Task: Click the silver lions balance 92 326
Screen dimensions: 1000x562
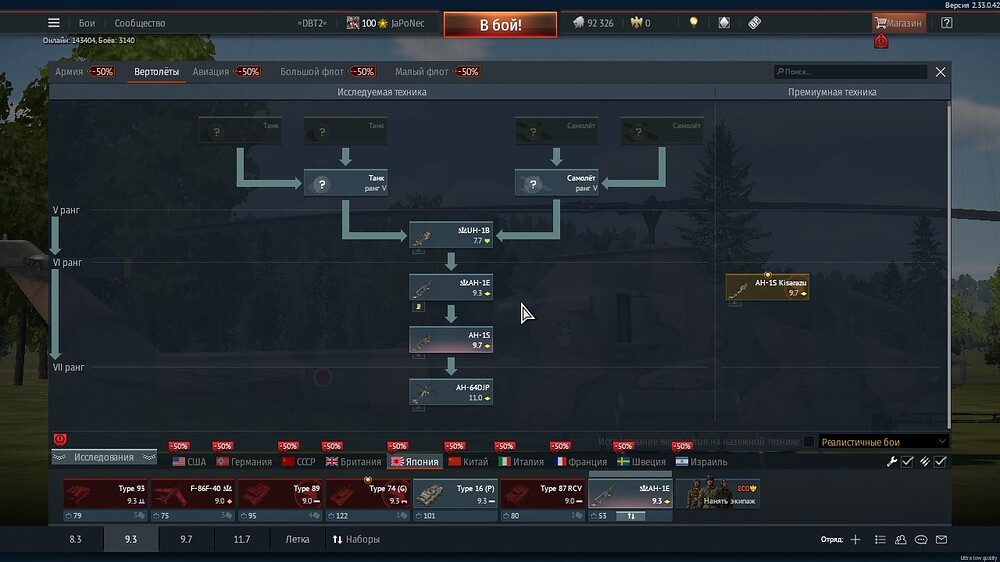Action: pyautogui.click(x=593, y=23)
